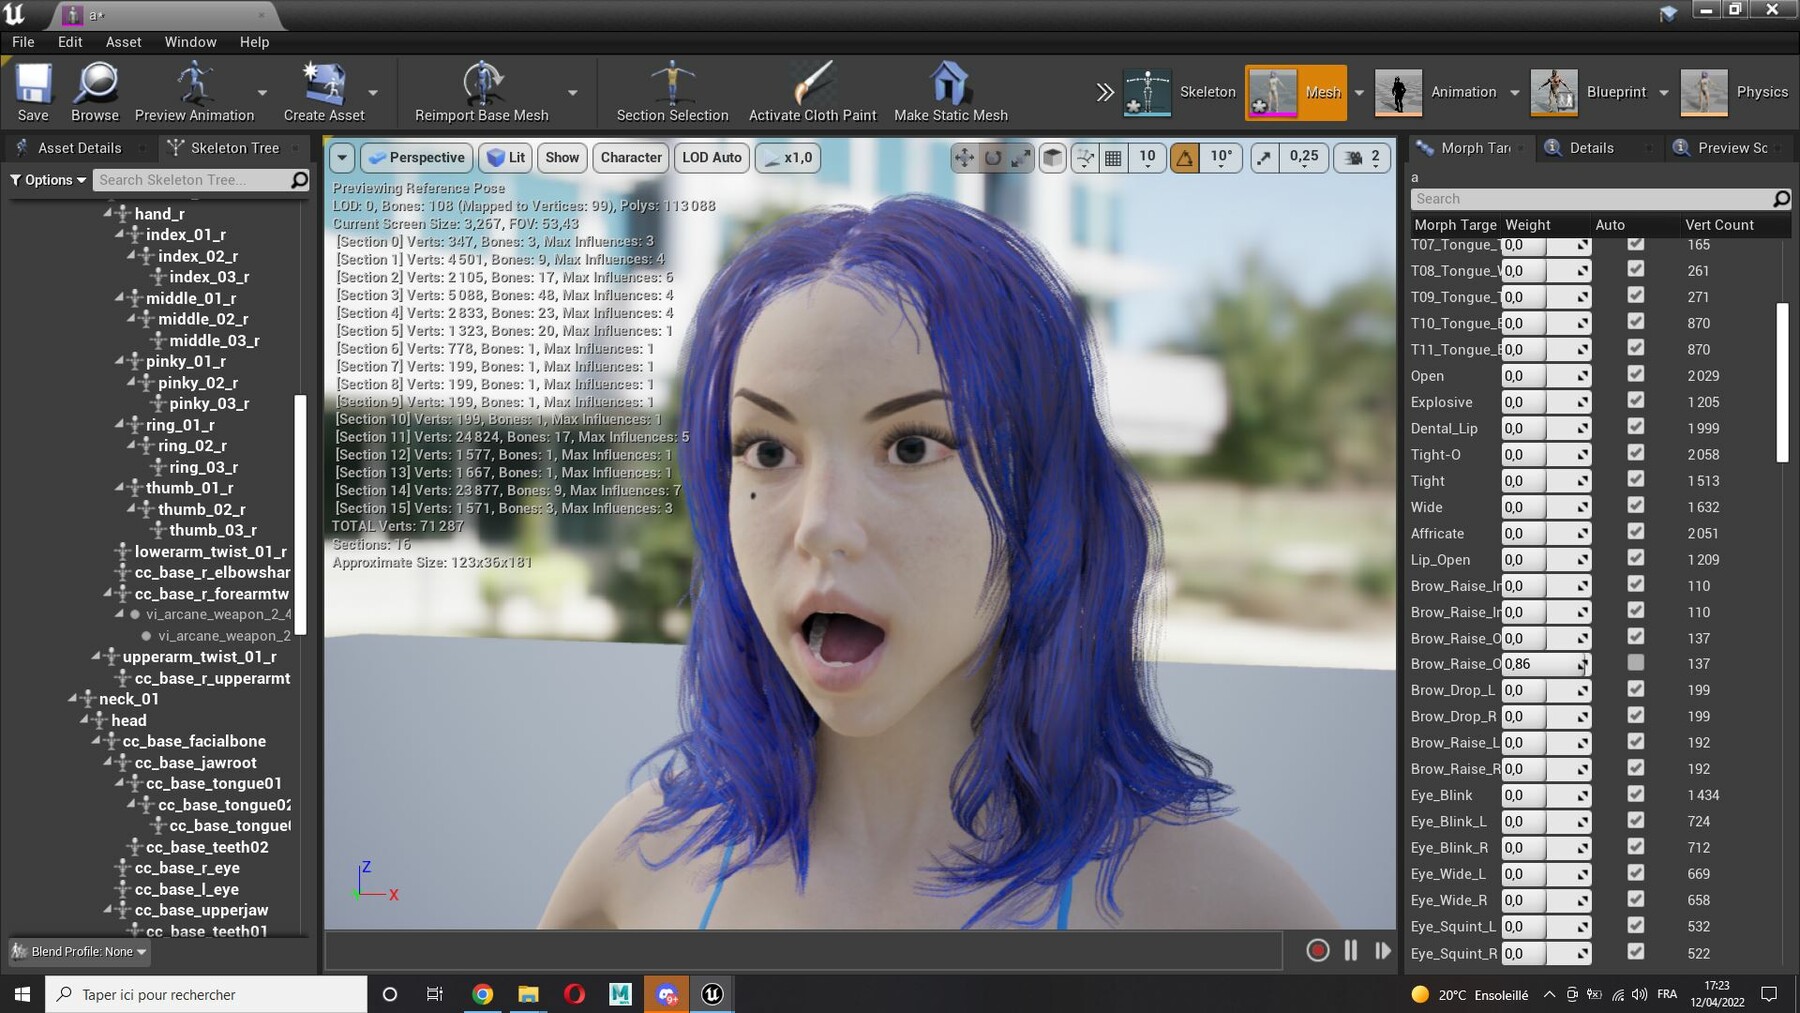Open Options dropdown in Skeleton Tree
Viewport: 1800px width, 1013px height.
[x=47, y=180]
